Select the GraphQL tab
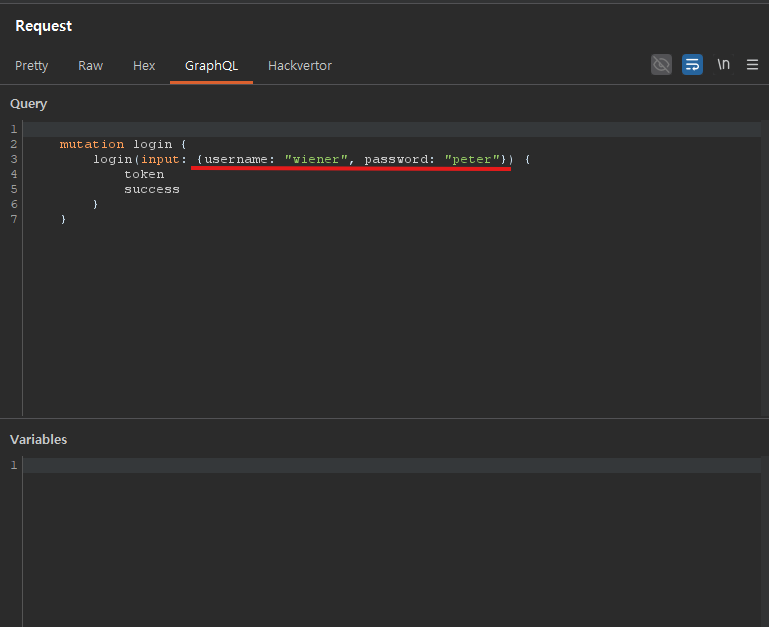Viewport: 769px width, 627px height. (x=211, y=66)
